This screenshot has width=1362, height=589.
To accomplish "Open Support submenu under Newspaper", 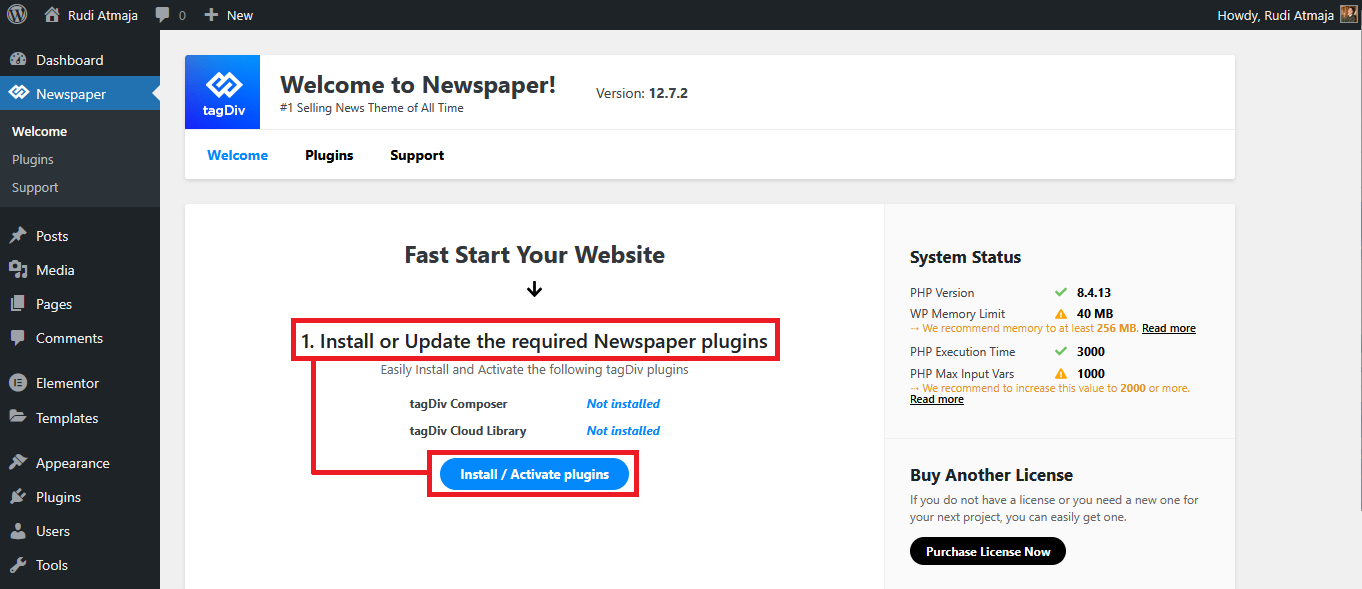I will [x=35, y=187].
